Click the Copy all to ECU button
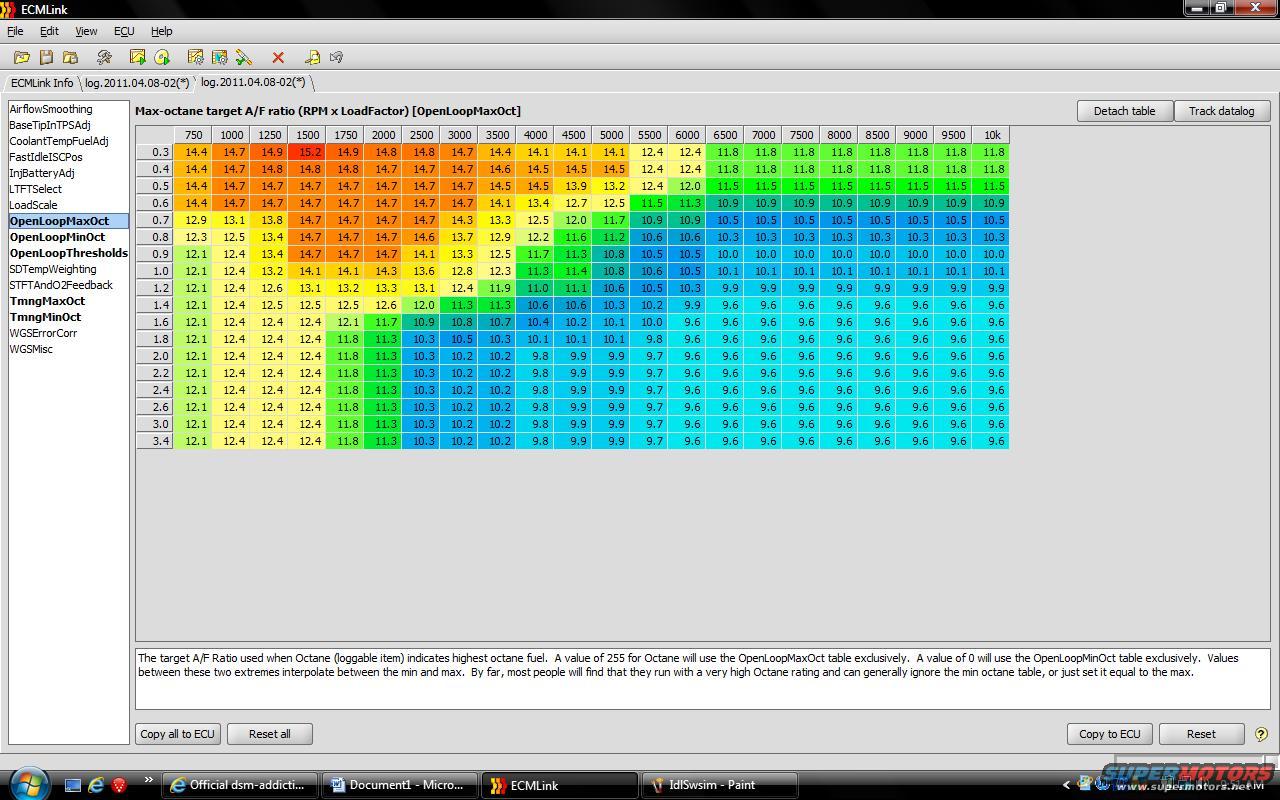 [x=178, y=734]
